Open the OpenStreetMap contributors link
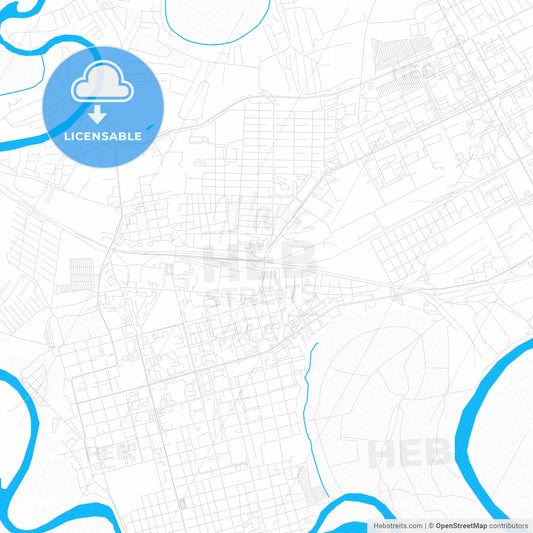533x533 pixels. (481, 526)
